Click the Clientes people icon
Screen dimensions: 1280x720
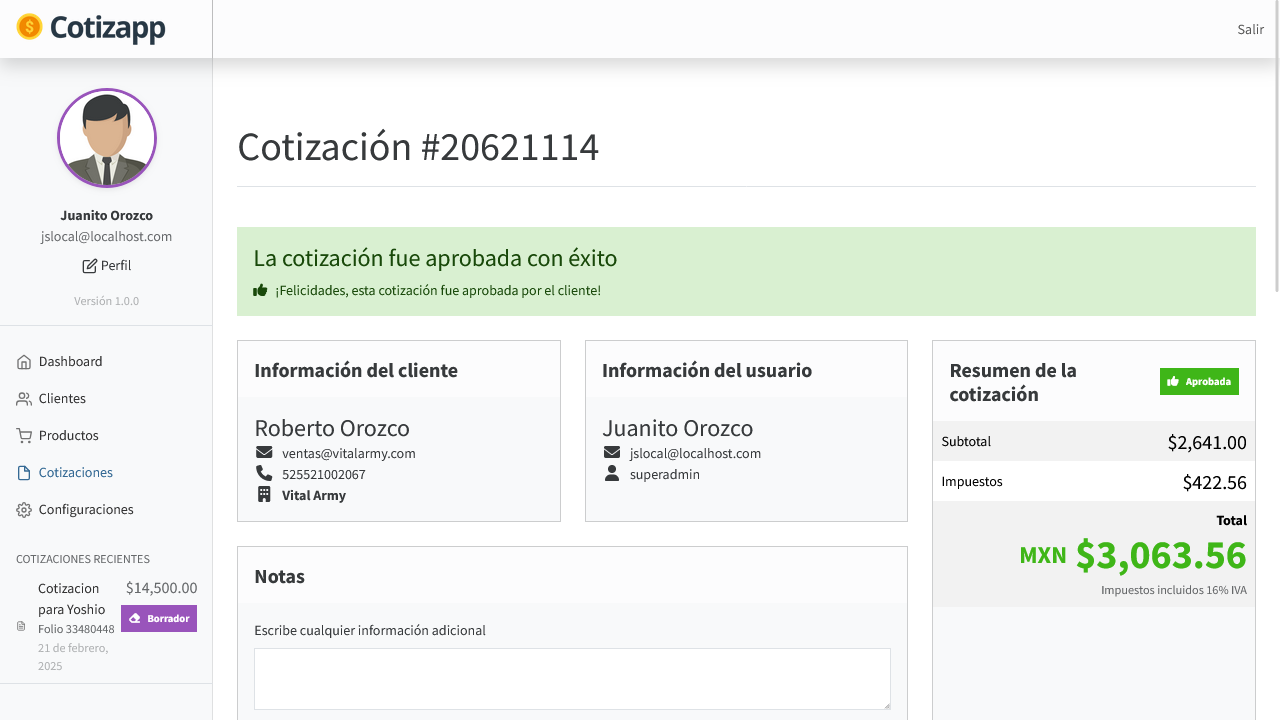click(x=24, y=399)
